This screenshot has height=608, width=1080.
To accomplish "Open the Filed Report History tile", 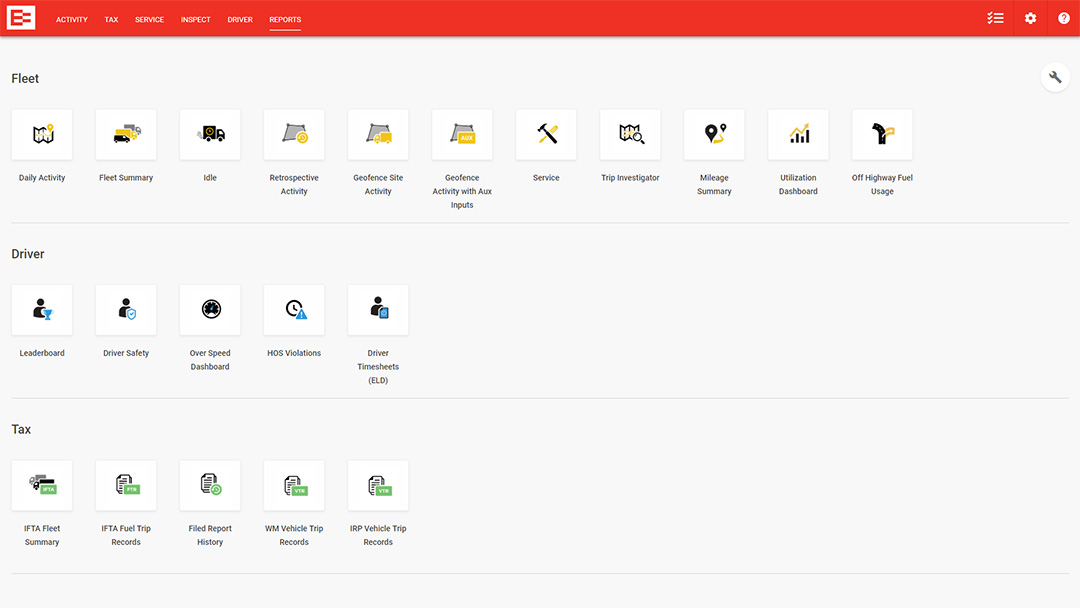I will (x=210, y=486).
